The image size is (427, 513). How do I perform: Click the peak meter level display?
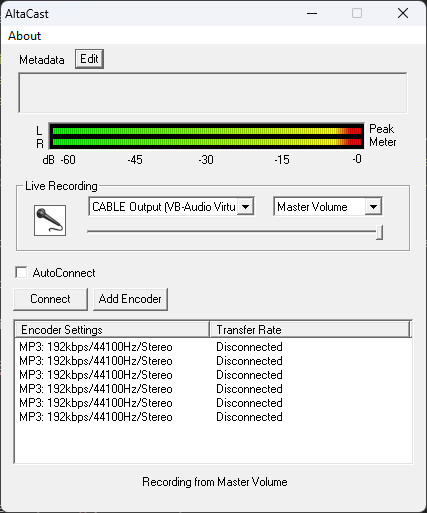(x=206, y=136)
